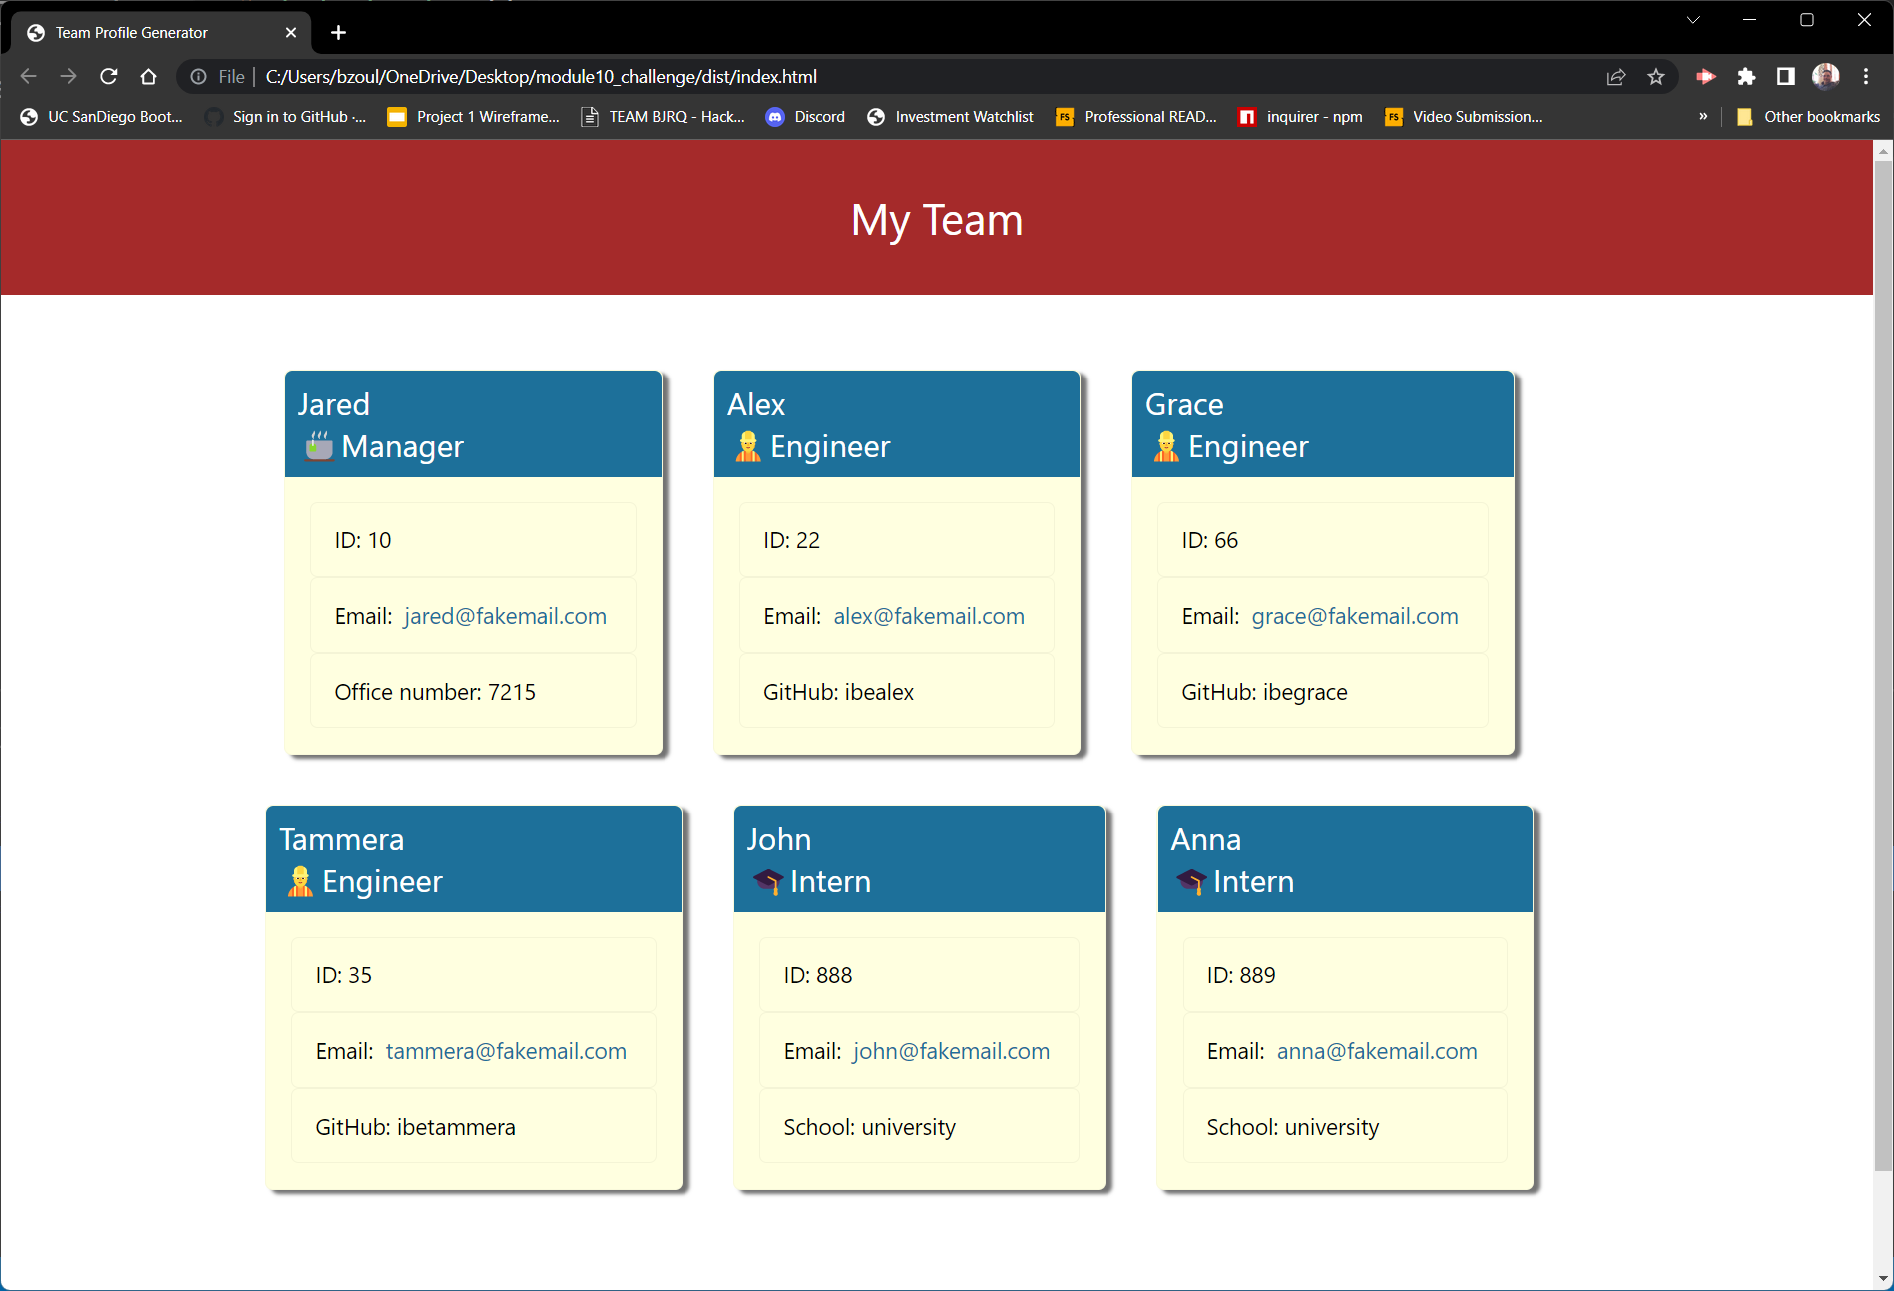
Task: Open the home page via house icon
Action: pos(149,76)
